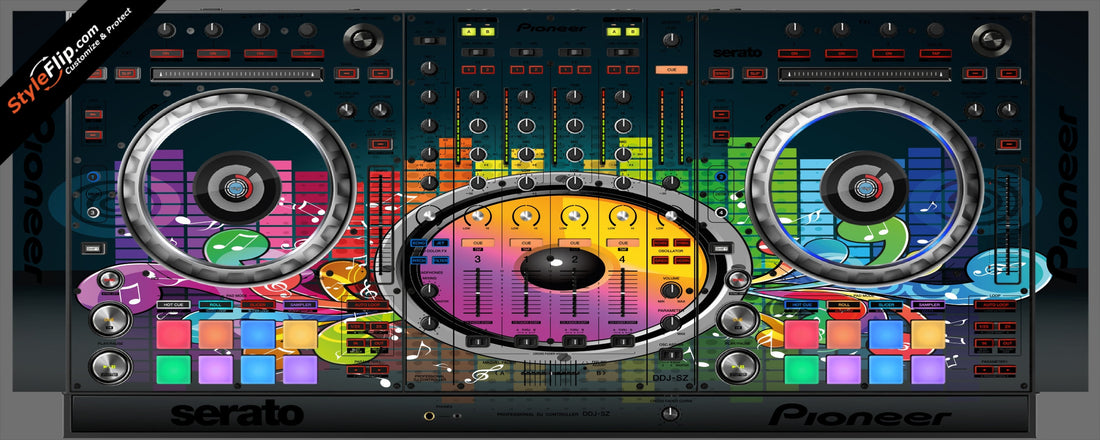Enable headphone CUE for mixer channel 3
Viewport: 1100px width, 440px height.
[478, 243]
